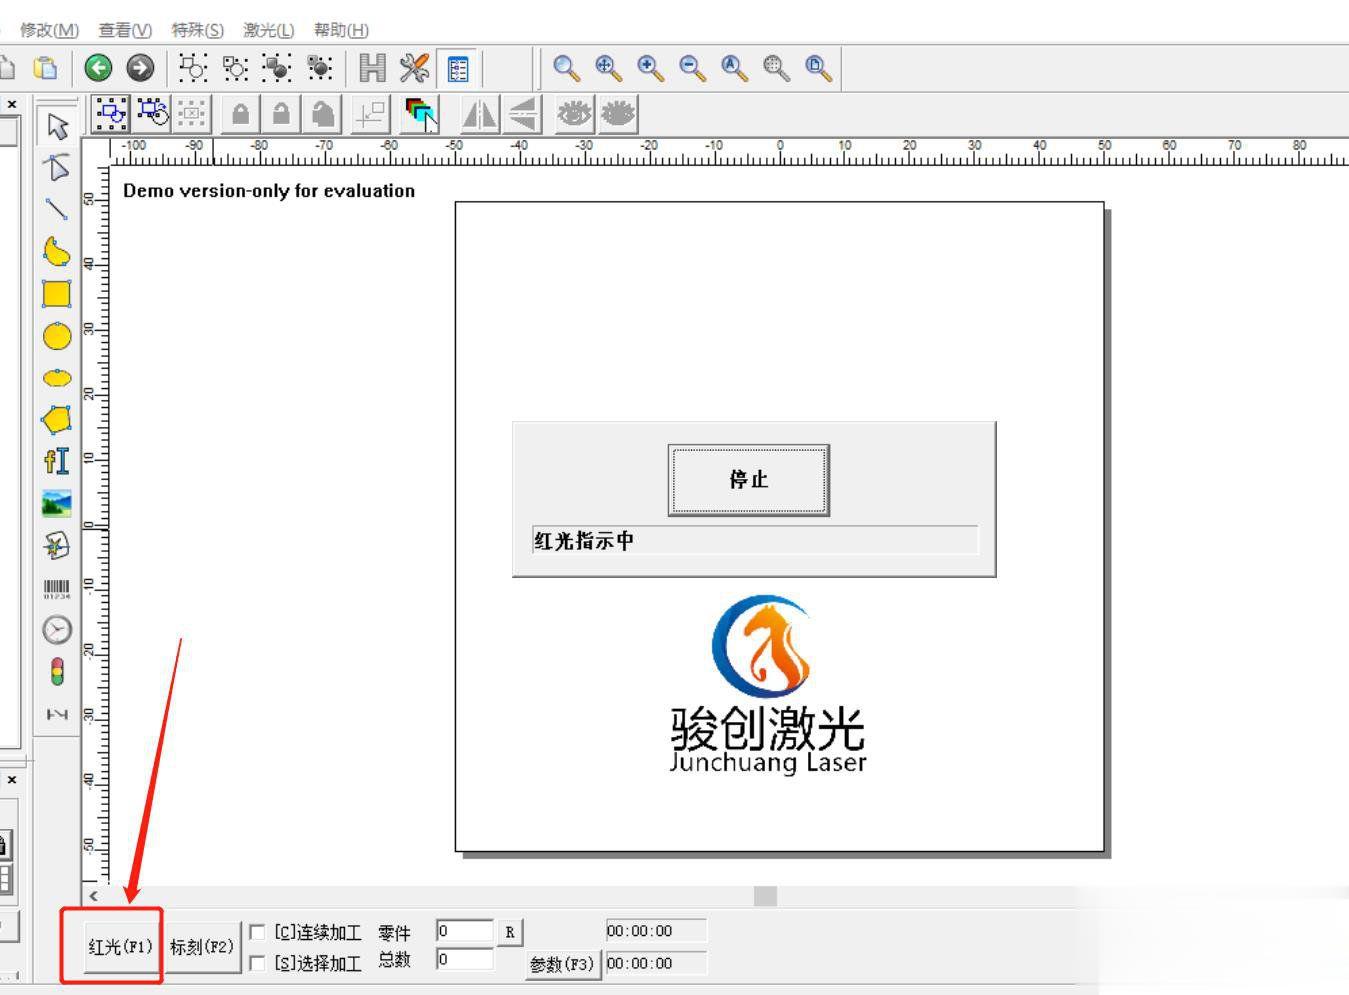Screen dimensions: 1349x995
Task: Select the Ellipse tool
Action: coord(57,377)
